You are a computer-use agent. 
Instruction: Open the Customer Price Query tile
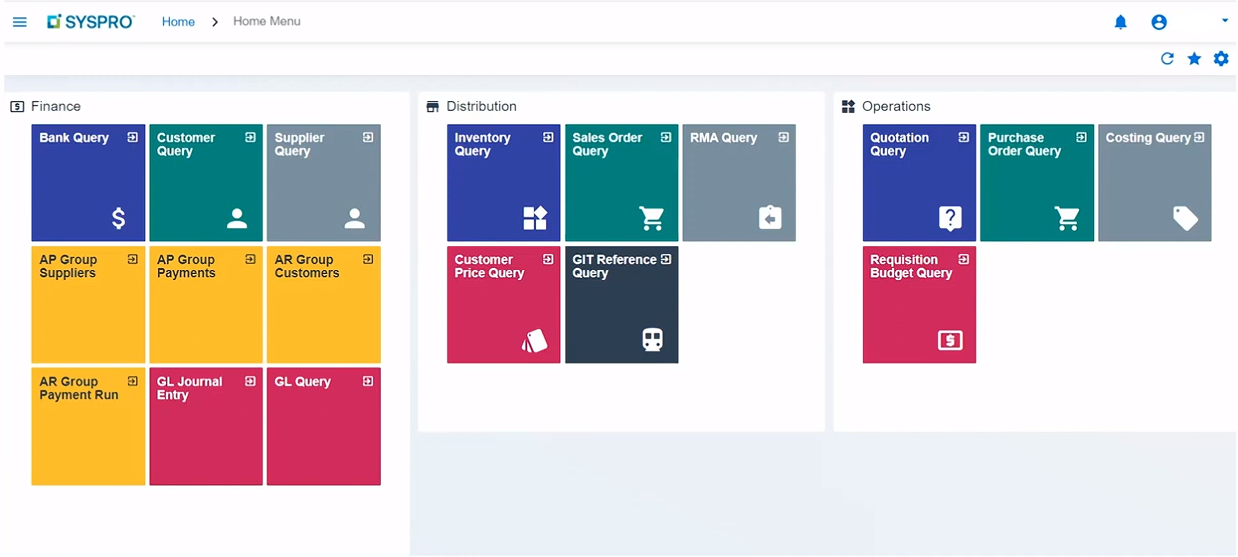point(503,305)
